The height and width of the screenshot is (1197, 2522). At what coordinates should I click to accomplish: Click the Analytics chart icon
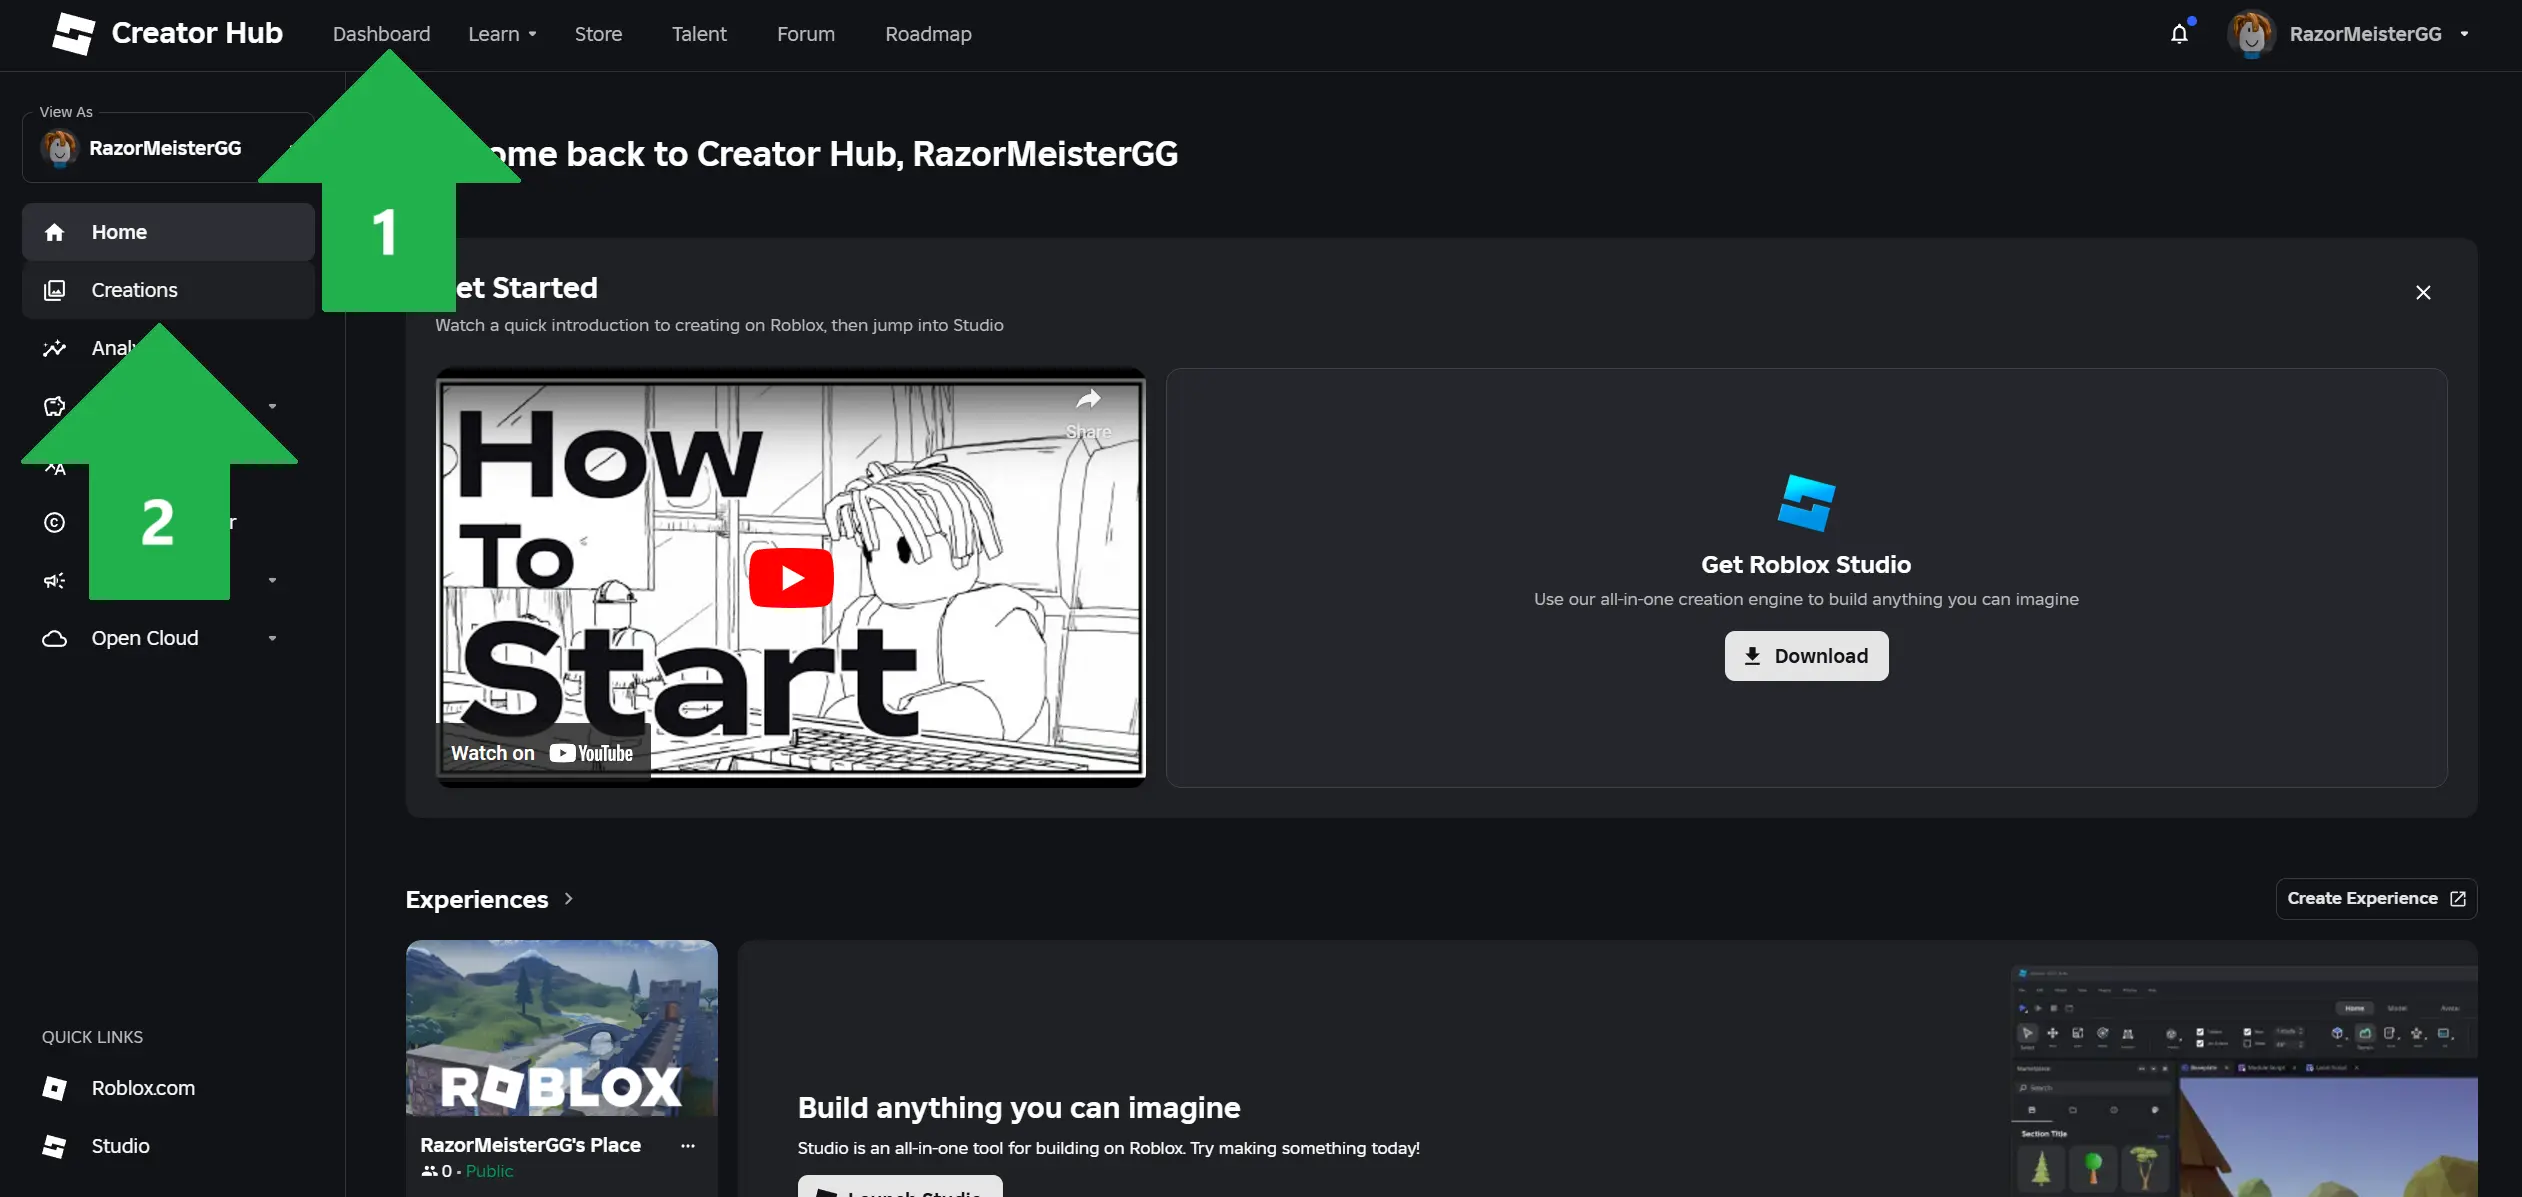pos(55,348)
